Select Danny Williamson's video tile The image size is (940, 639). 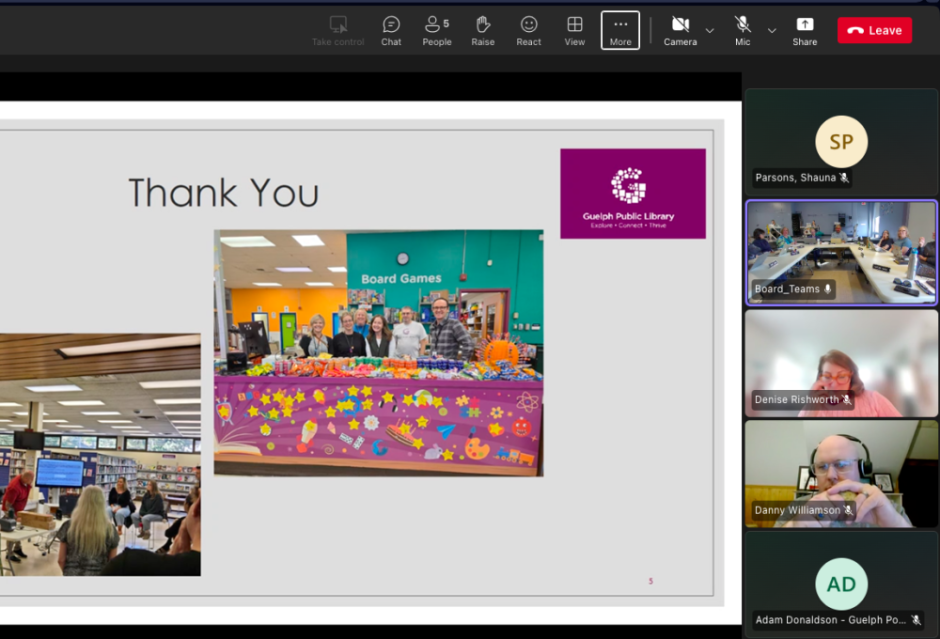[841, 473]
